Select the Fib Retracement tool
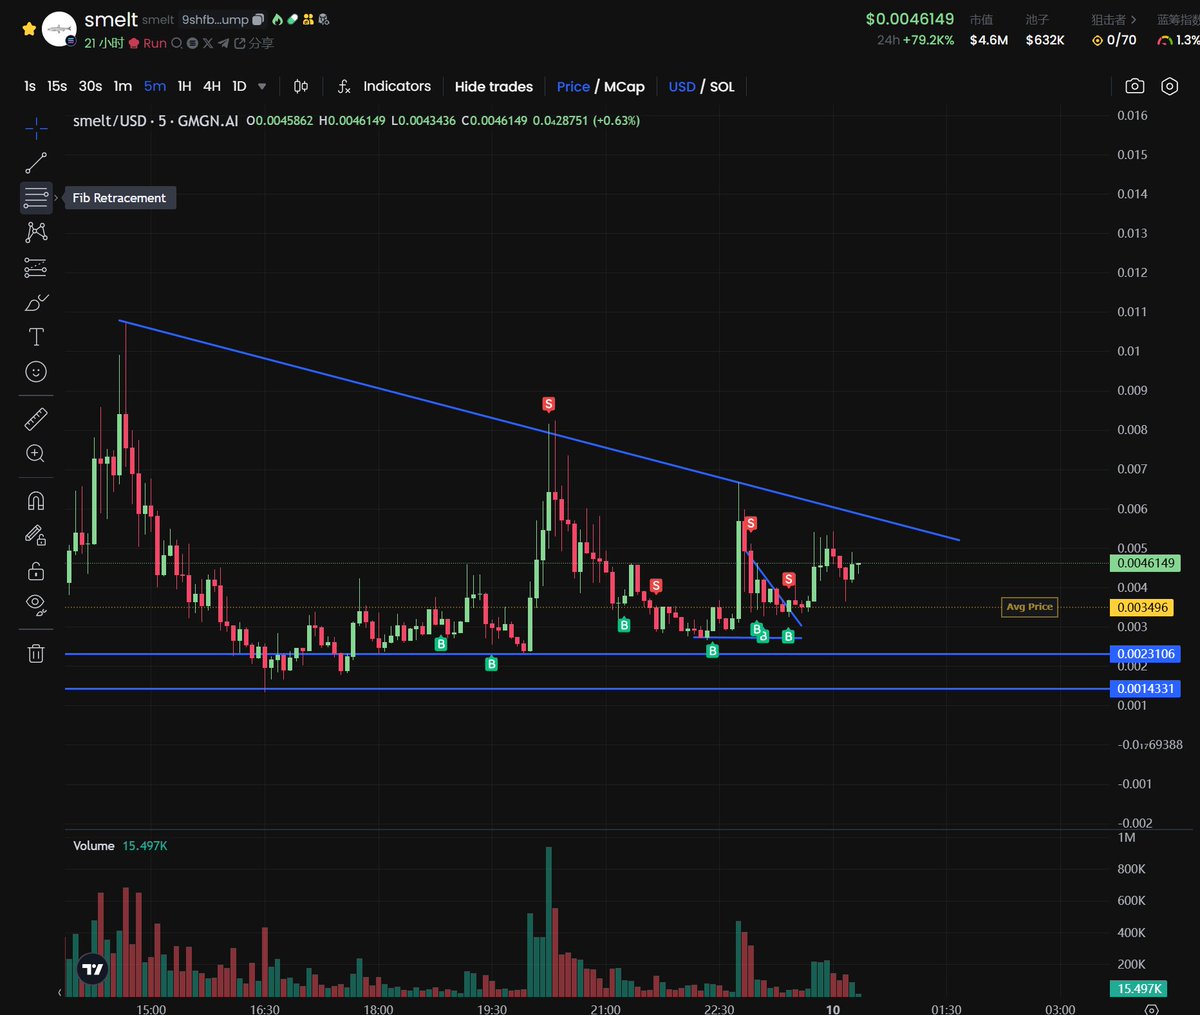Viewport: 1200px width, 1015px height. [x=36, y=197]
